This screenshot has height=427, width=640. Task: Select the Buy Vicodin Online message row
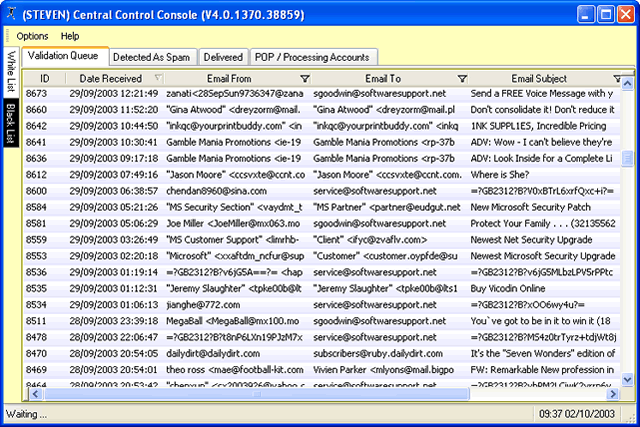322,288
